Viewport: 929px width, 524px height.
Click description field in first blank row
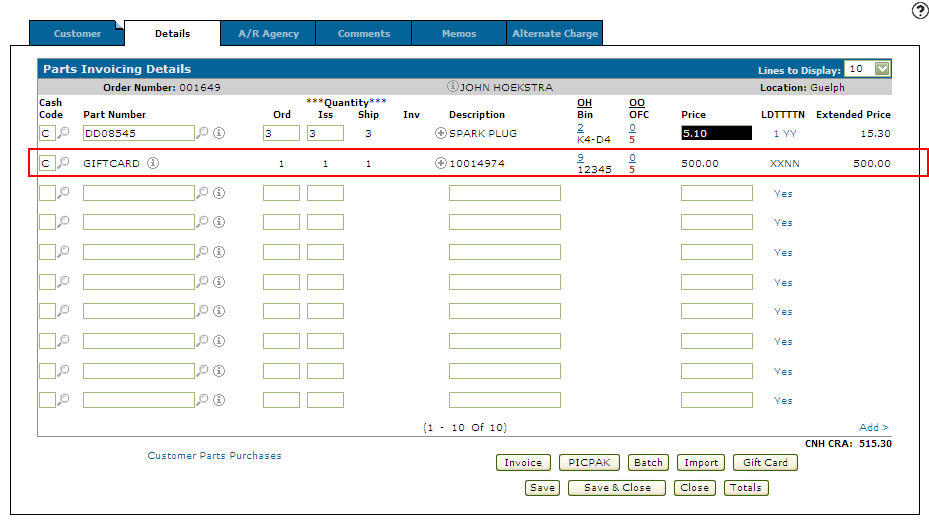[505, 193]
